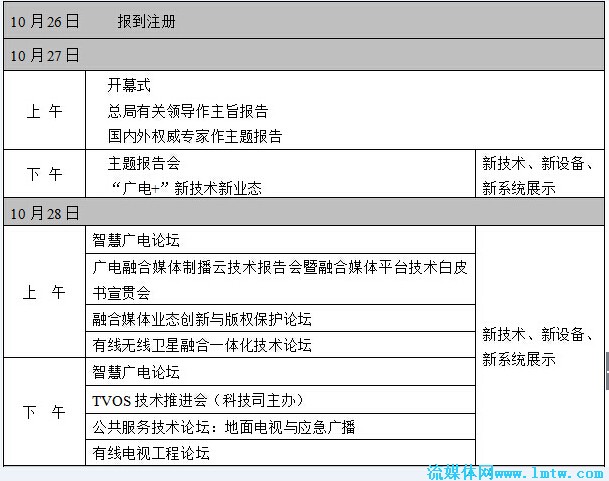Click the 开幕式 agenda item
Viewport: 609px width, 481px height.
129,86
